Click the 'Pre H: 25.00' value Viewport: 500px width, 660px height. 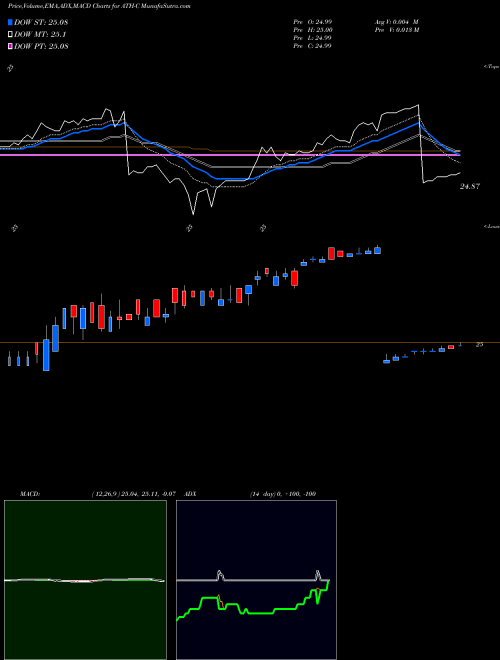[313, 30]
